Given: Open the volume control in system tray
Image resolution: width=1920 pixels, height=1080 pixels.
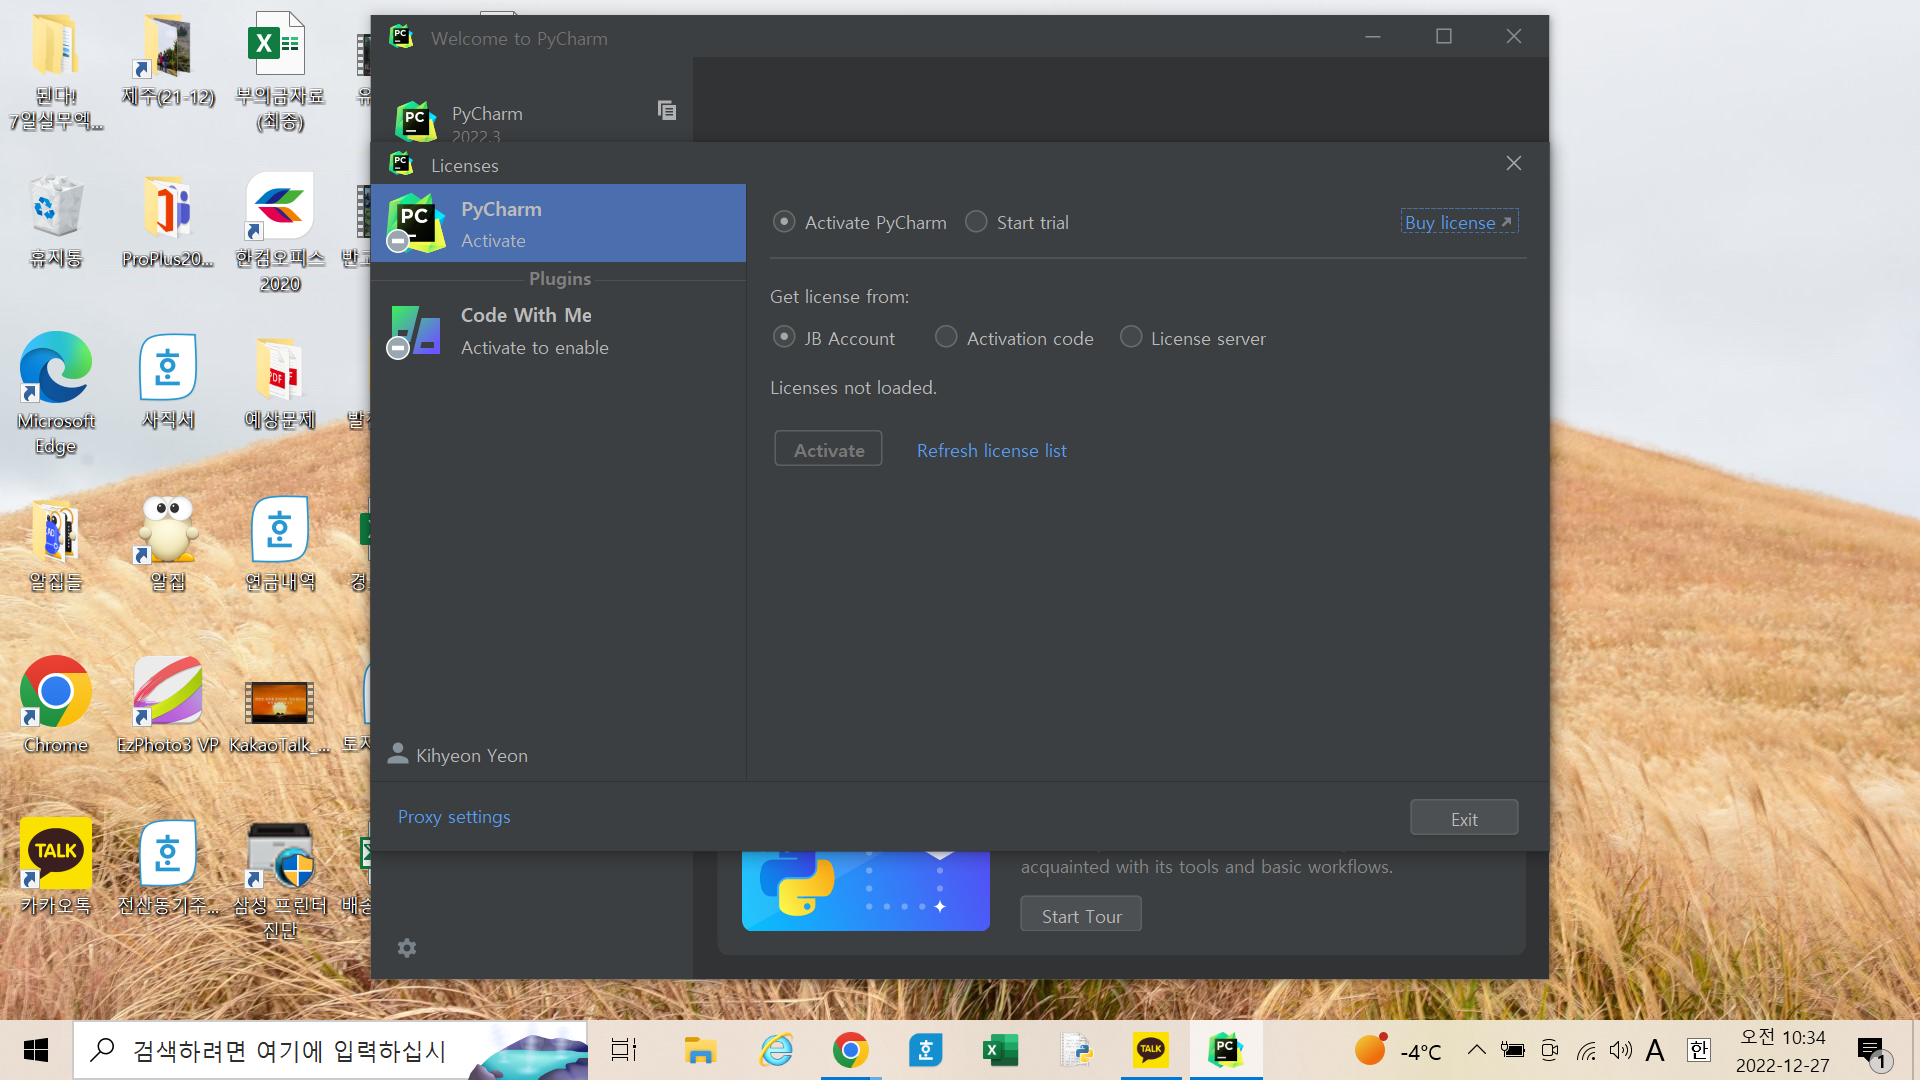Looking at the screenshot, I should click(x=1620, y=1050).
